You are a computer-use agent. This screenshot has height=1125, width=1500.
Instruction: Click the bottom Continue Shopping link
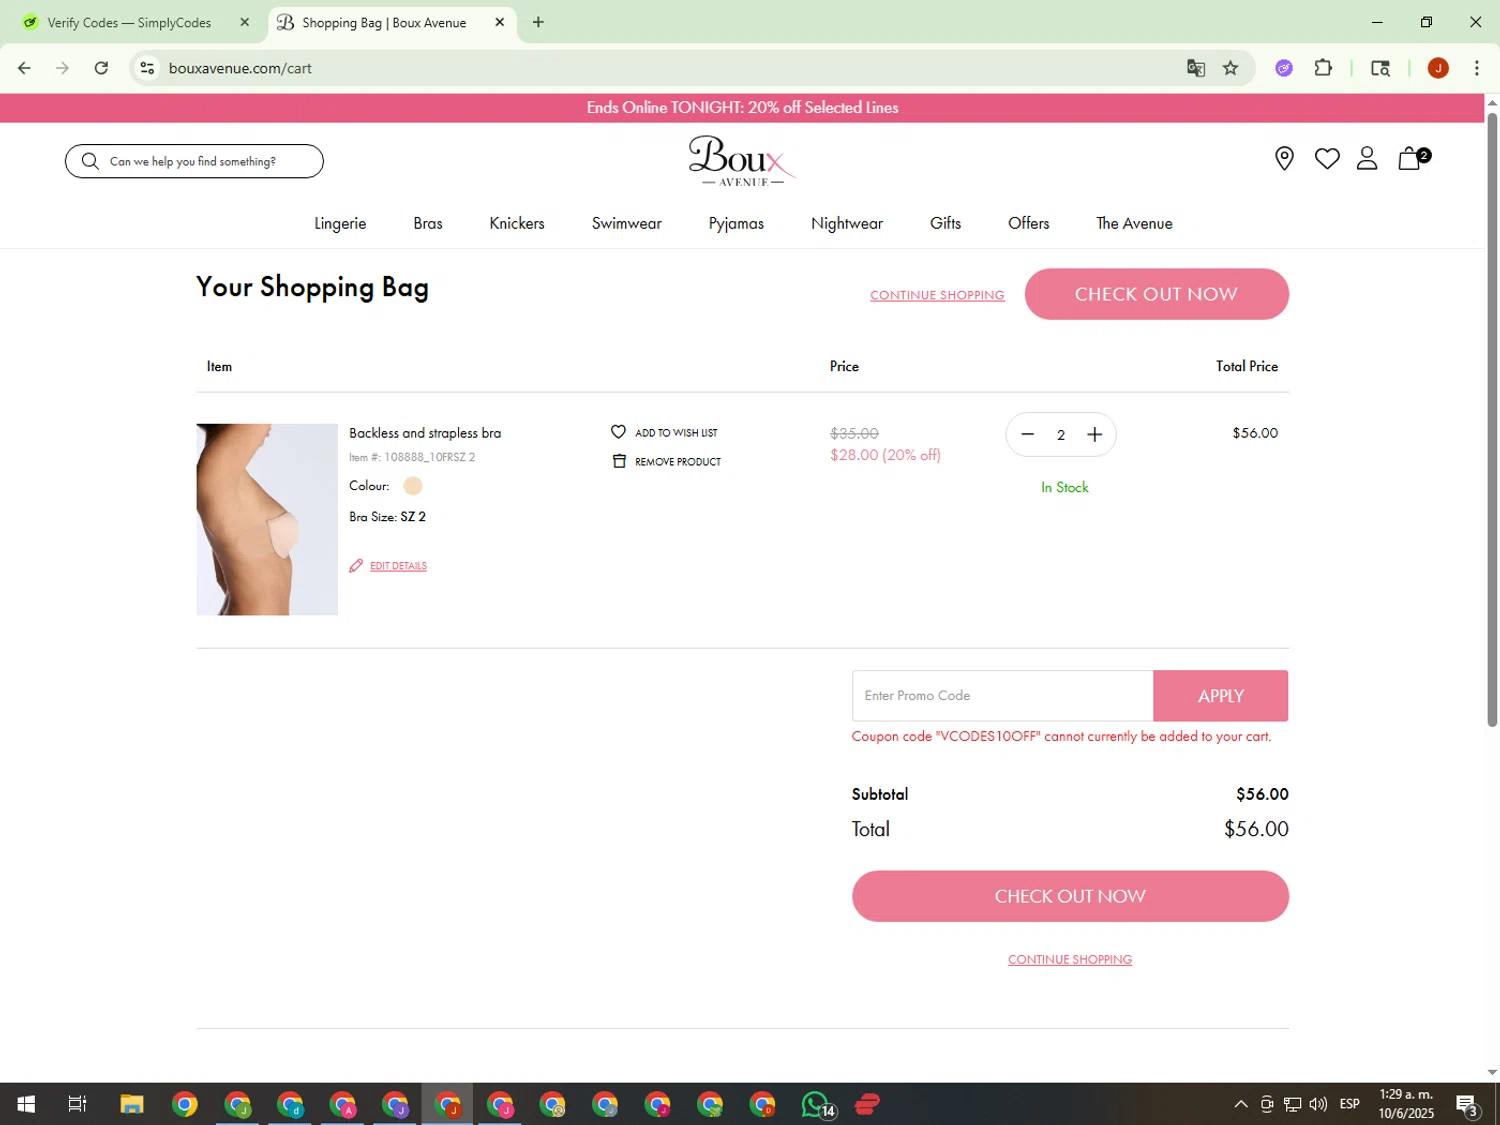(1070, 959)
